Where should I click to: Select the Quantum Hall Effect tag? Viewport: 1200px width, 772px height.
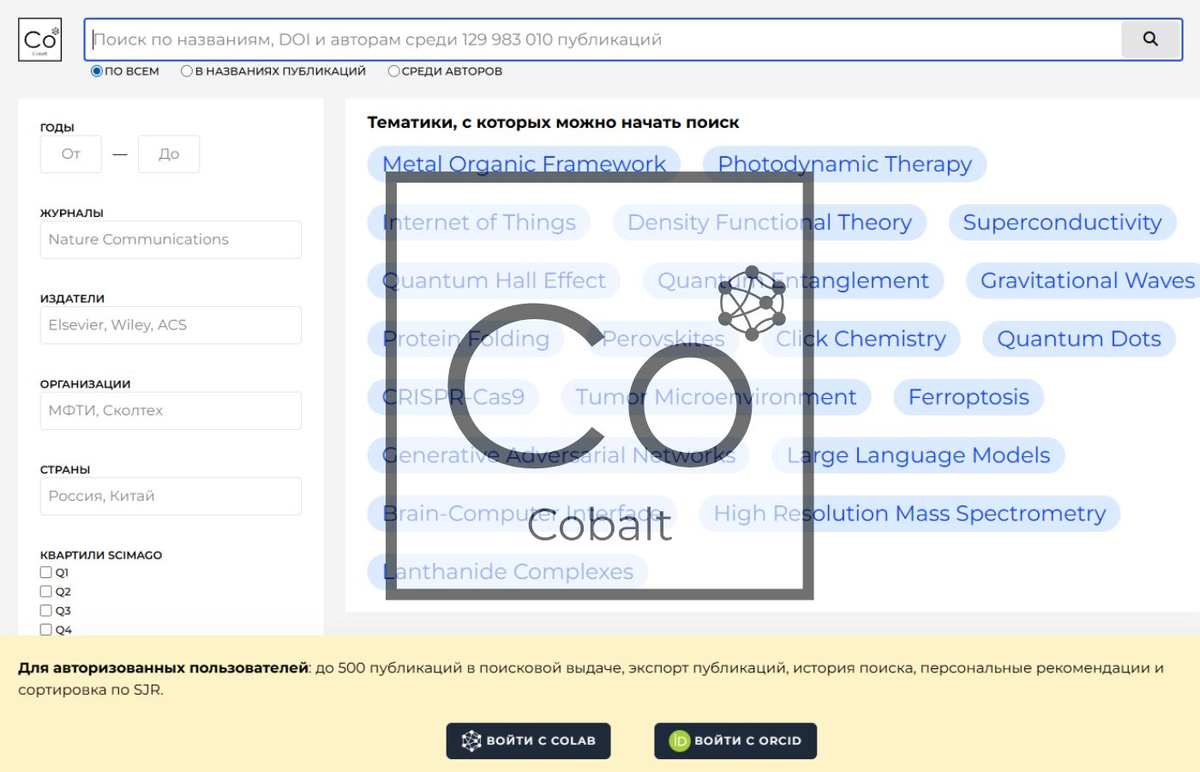pyautogui.click(x=494, y=280)
